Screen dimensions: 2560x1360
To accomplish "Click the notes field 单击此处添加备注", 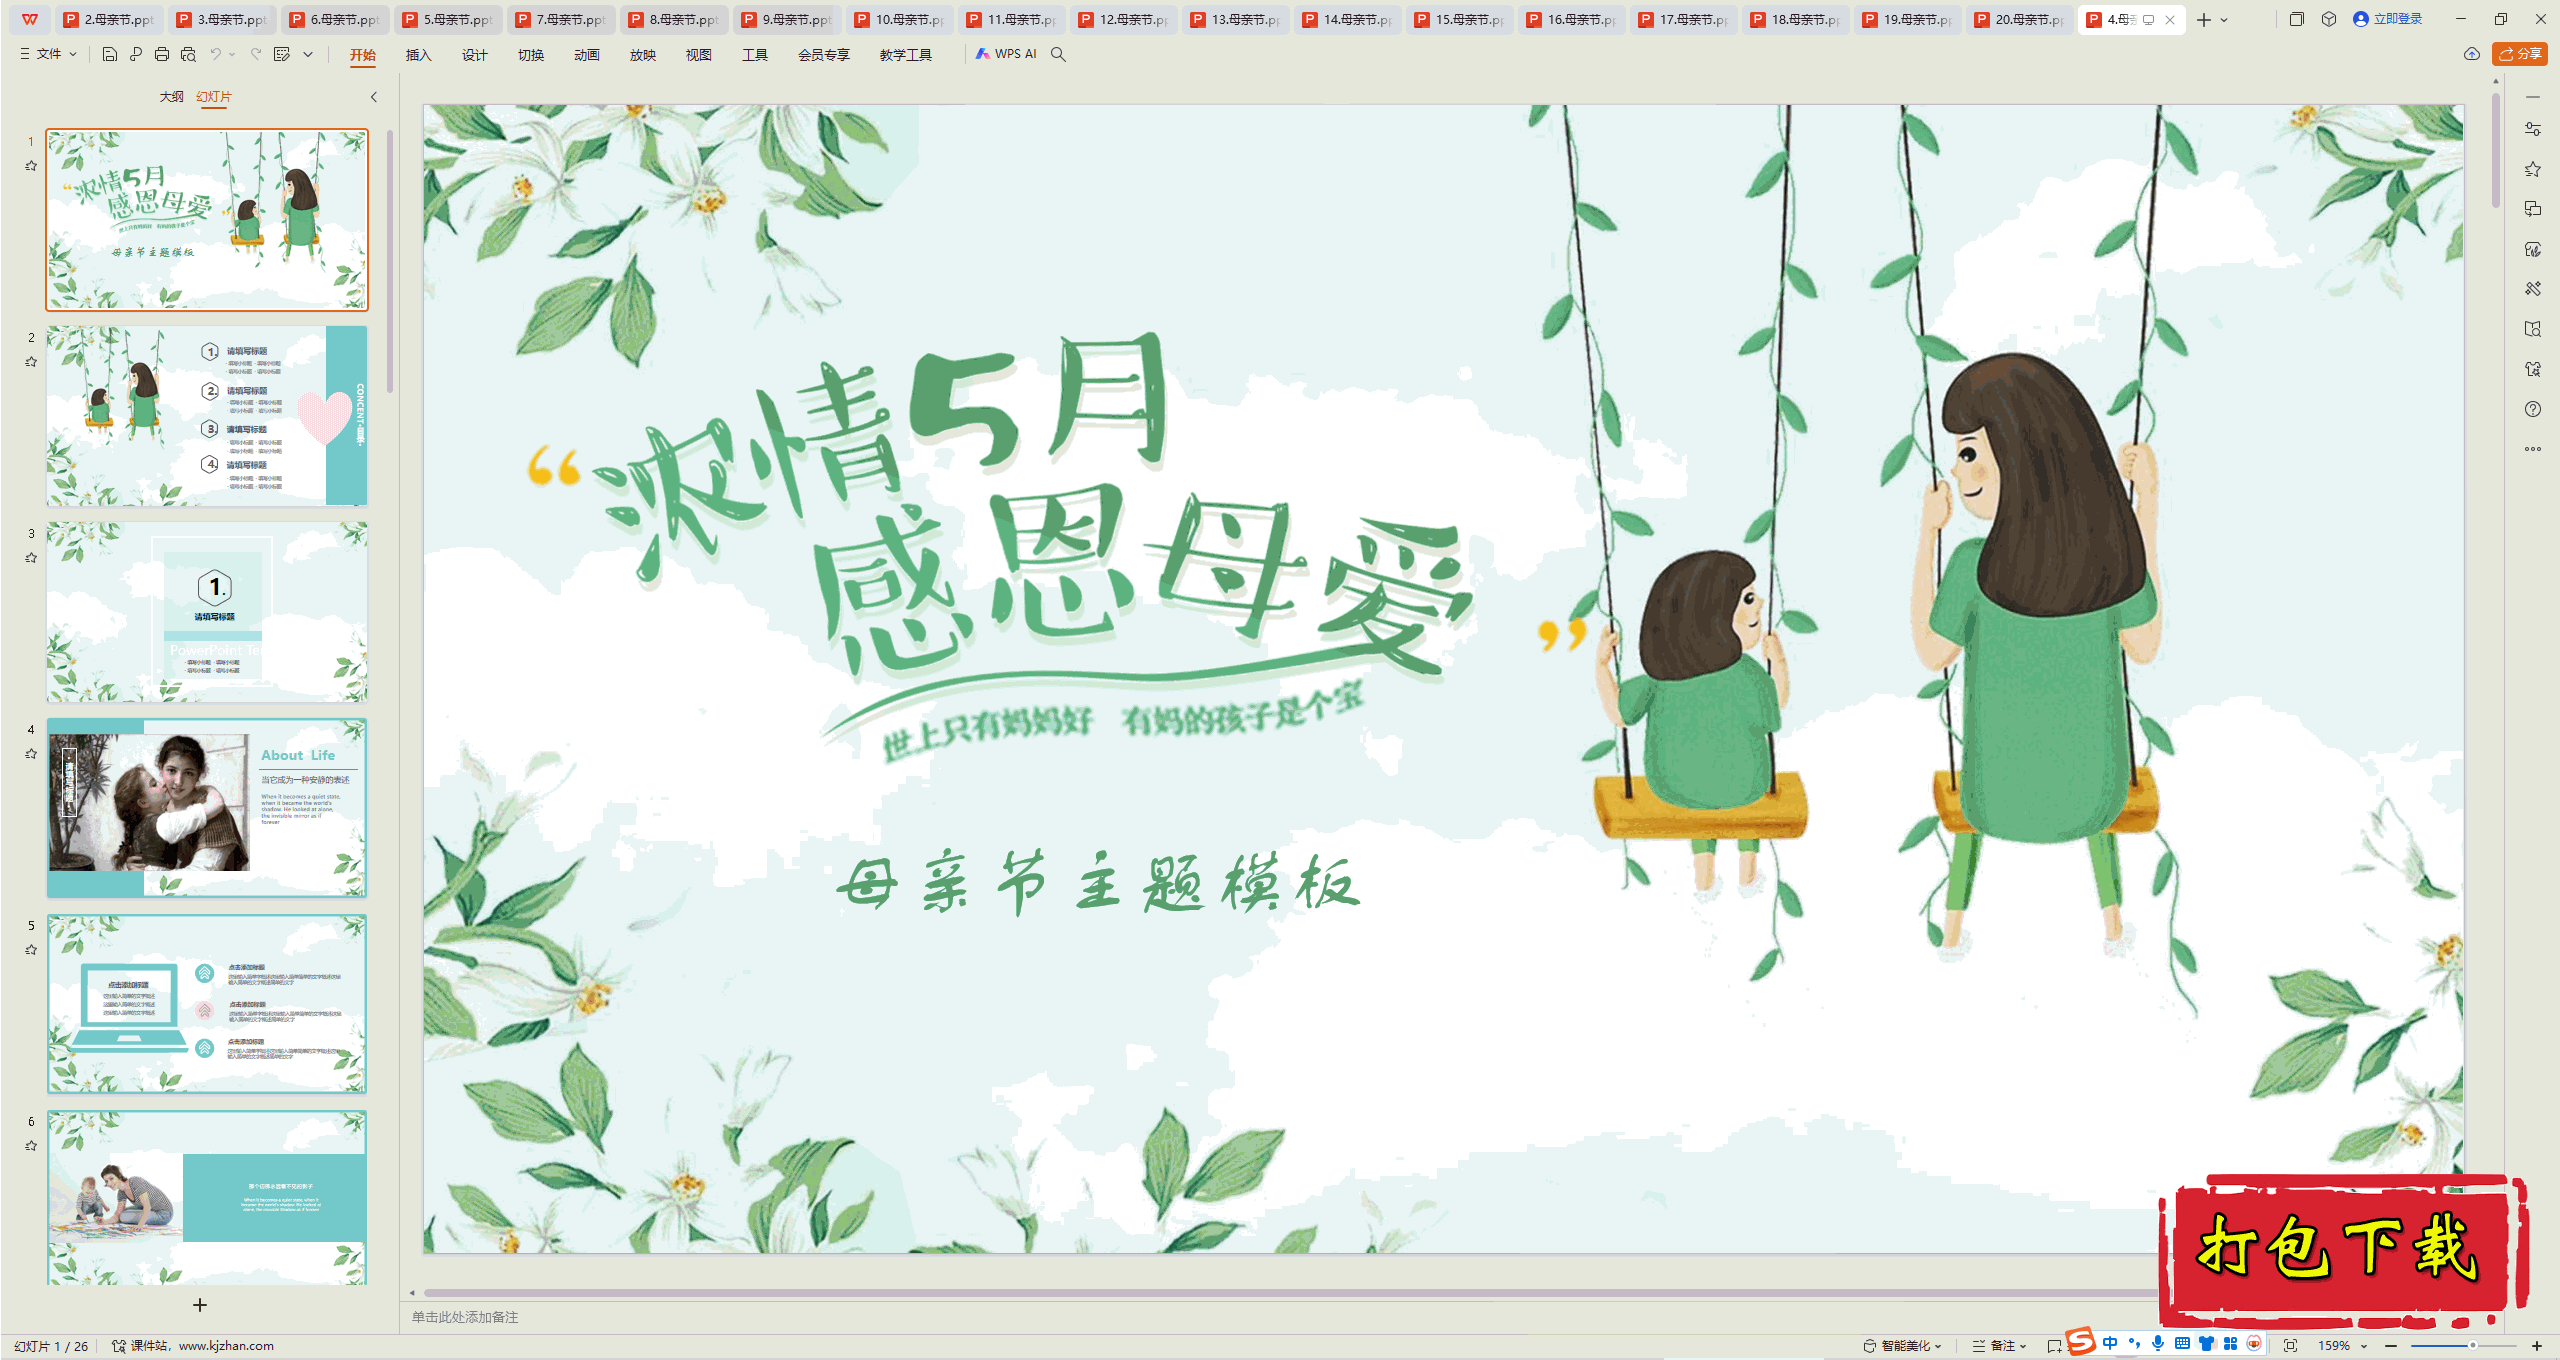I will 465,1317.
